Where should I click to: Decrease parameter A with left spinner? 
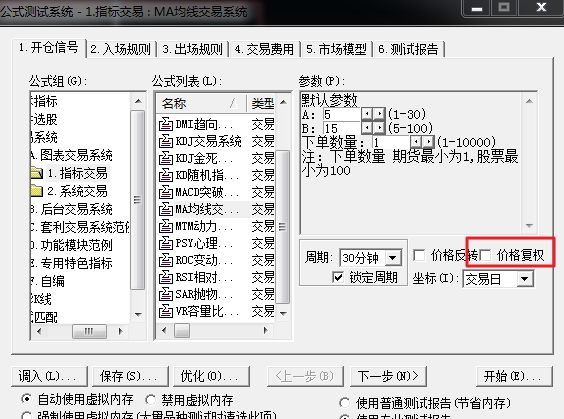coord(367,114)
